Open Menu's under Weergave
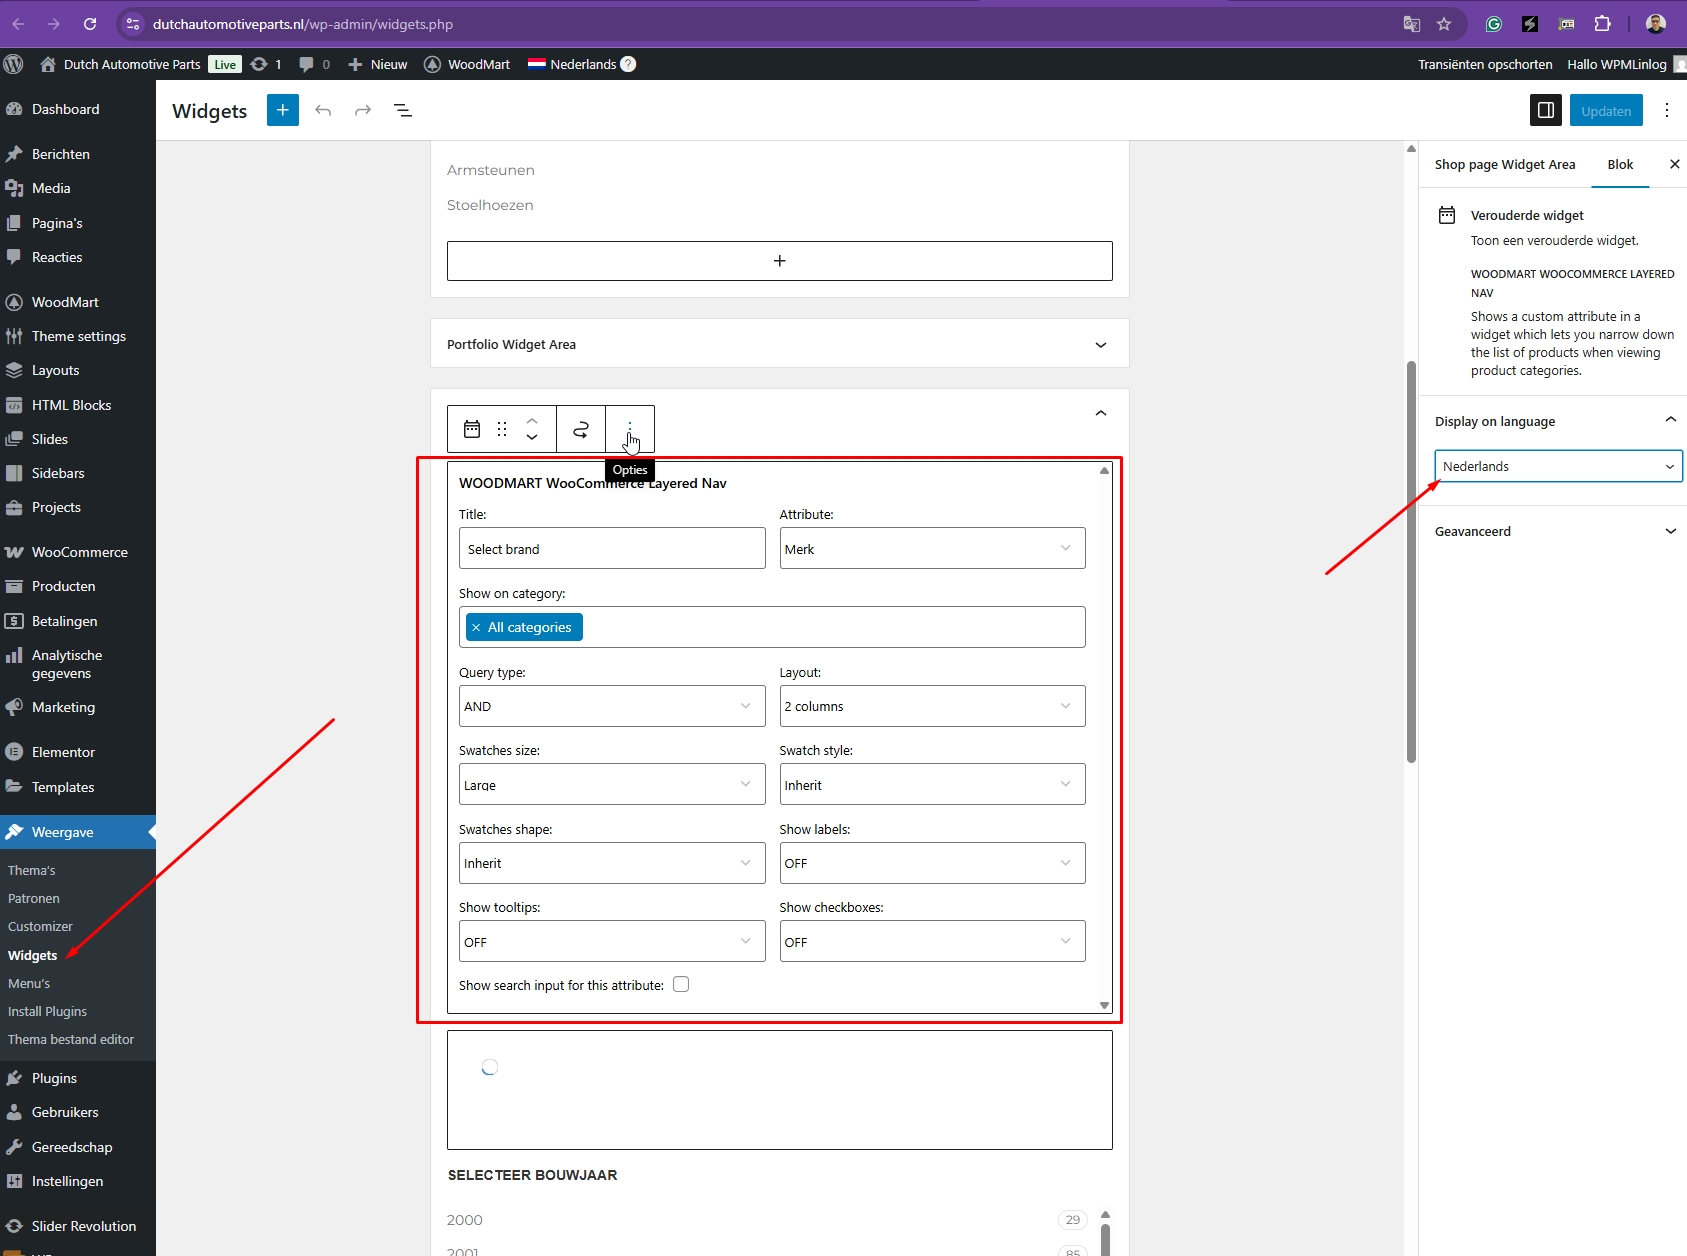The height and width of the screenshot is (1256, 1687). tap(29, 983)
